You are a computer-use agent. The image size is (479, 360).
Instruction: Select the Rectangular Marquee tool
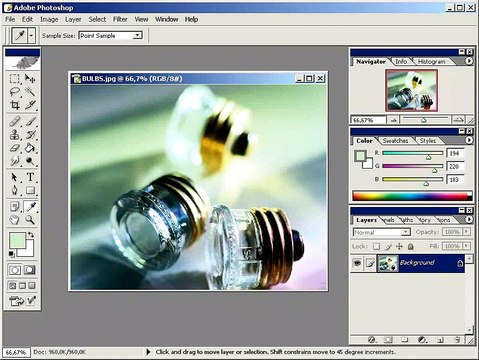pos(14,79)
